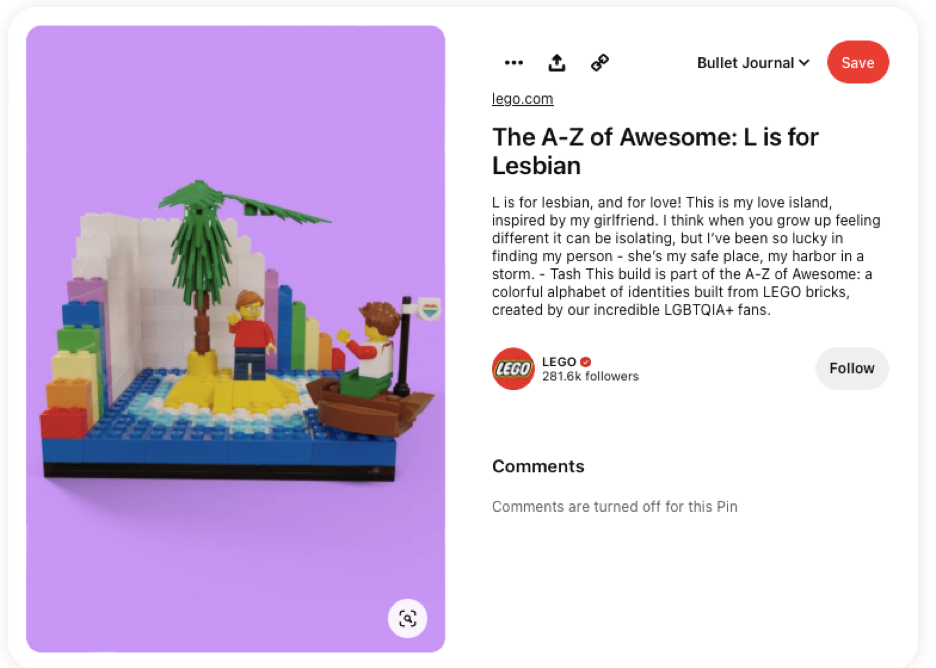The image size is (936, 668).
Task: Follow the LEGO account
Action: click(852, 368)
